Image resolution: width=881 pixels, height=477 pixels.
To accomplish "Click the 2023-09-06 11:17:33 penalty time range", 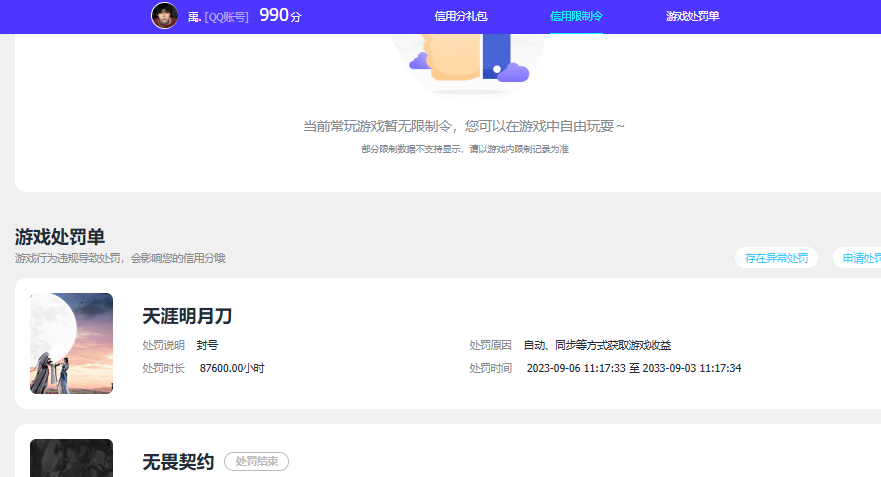I will [x=634, y=368].
